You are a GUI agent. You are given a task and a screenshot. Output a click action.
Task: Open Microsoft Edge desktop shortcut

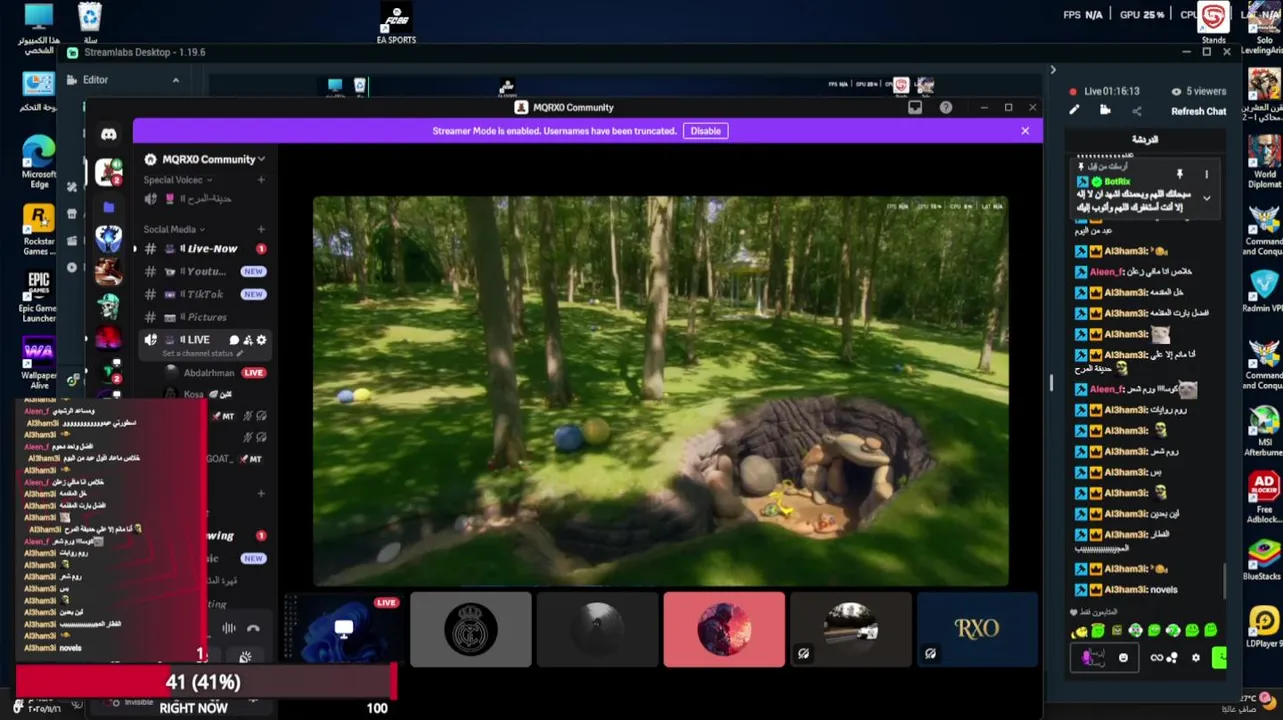tap(38, 162)
